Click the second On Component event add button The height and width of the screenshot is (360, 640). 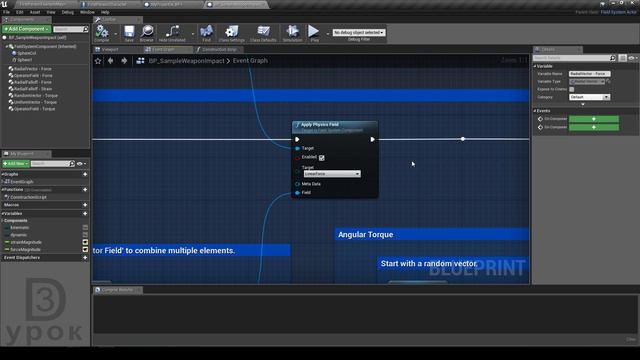click(594, 127)
